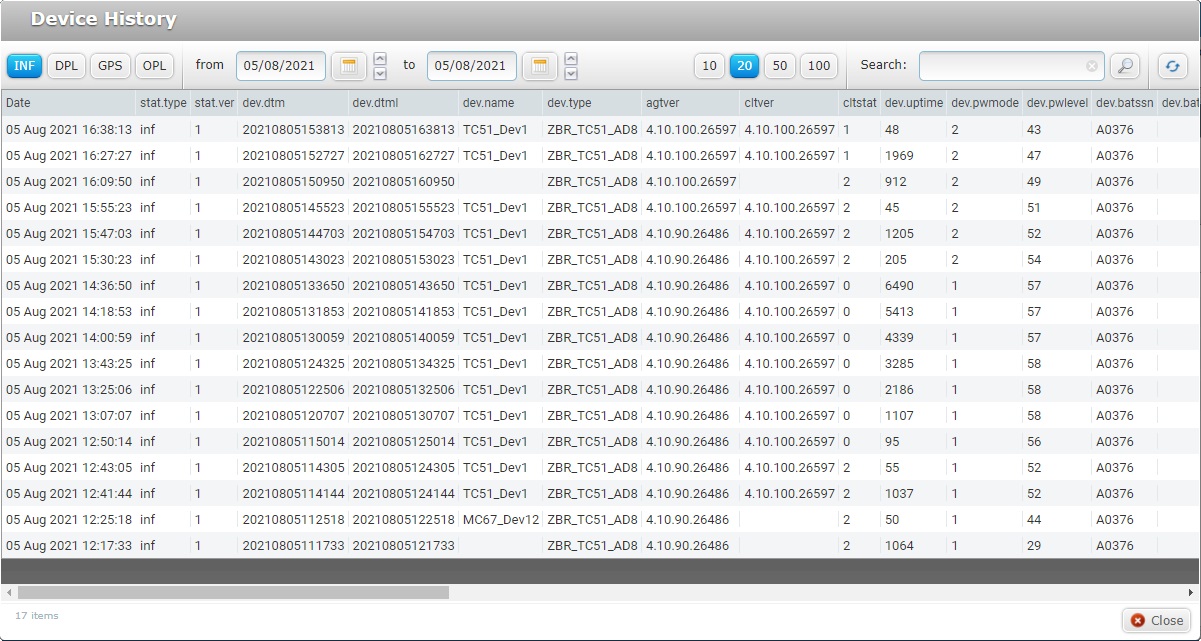Click the search magnifier icon
This screenshot has height=641, width=1201.
(1126, 66)
